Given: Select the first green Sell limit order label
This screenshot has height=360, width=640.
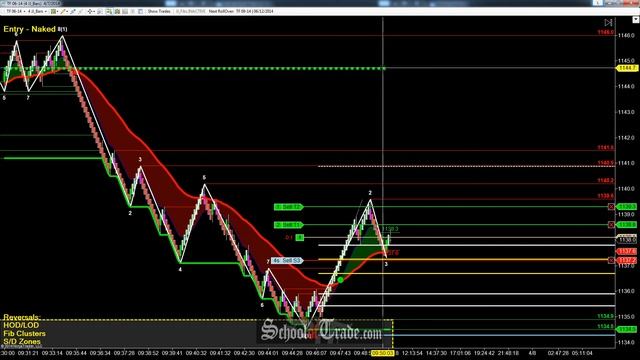Looking at the screenshot, I should pos(288,207).
